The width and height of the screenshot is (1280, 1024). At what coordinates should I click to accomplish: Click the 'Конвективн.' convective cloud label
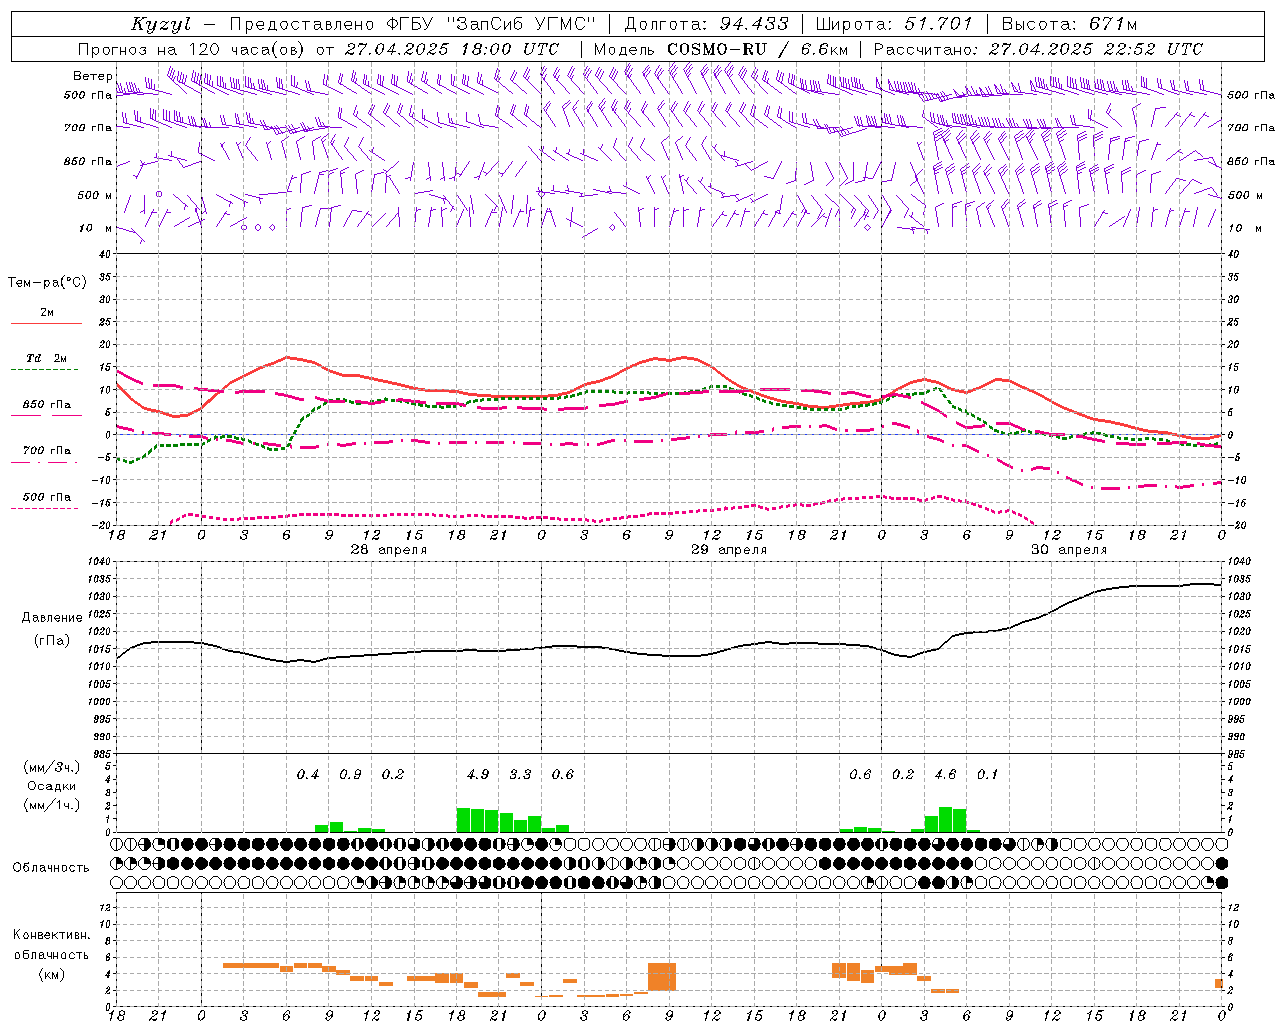point(51,935)
